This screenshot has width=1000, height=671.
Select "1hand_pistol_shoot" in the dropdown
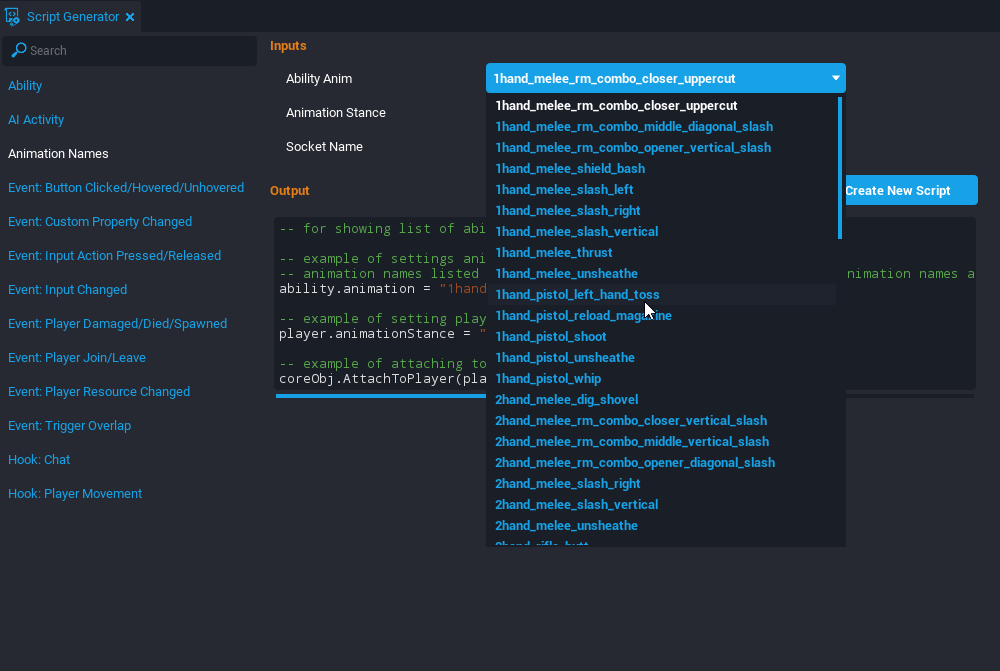pyautogui.click(x=551, y=336)
